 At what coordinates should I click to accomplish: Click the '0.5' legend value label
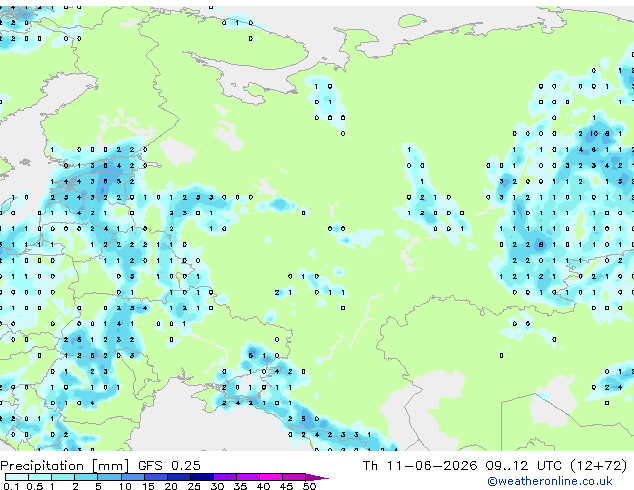tap(35, 486)
